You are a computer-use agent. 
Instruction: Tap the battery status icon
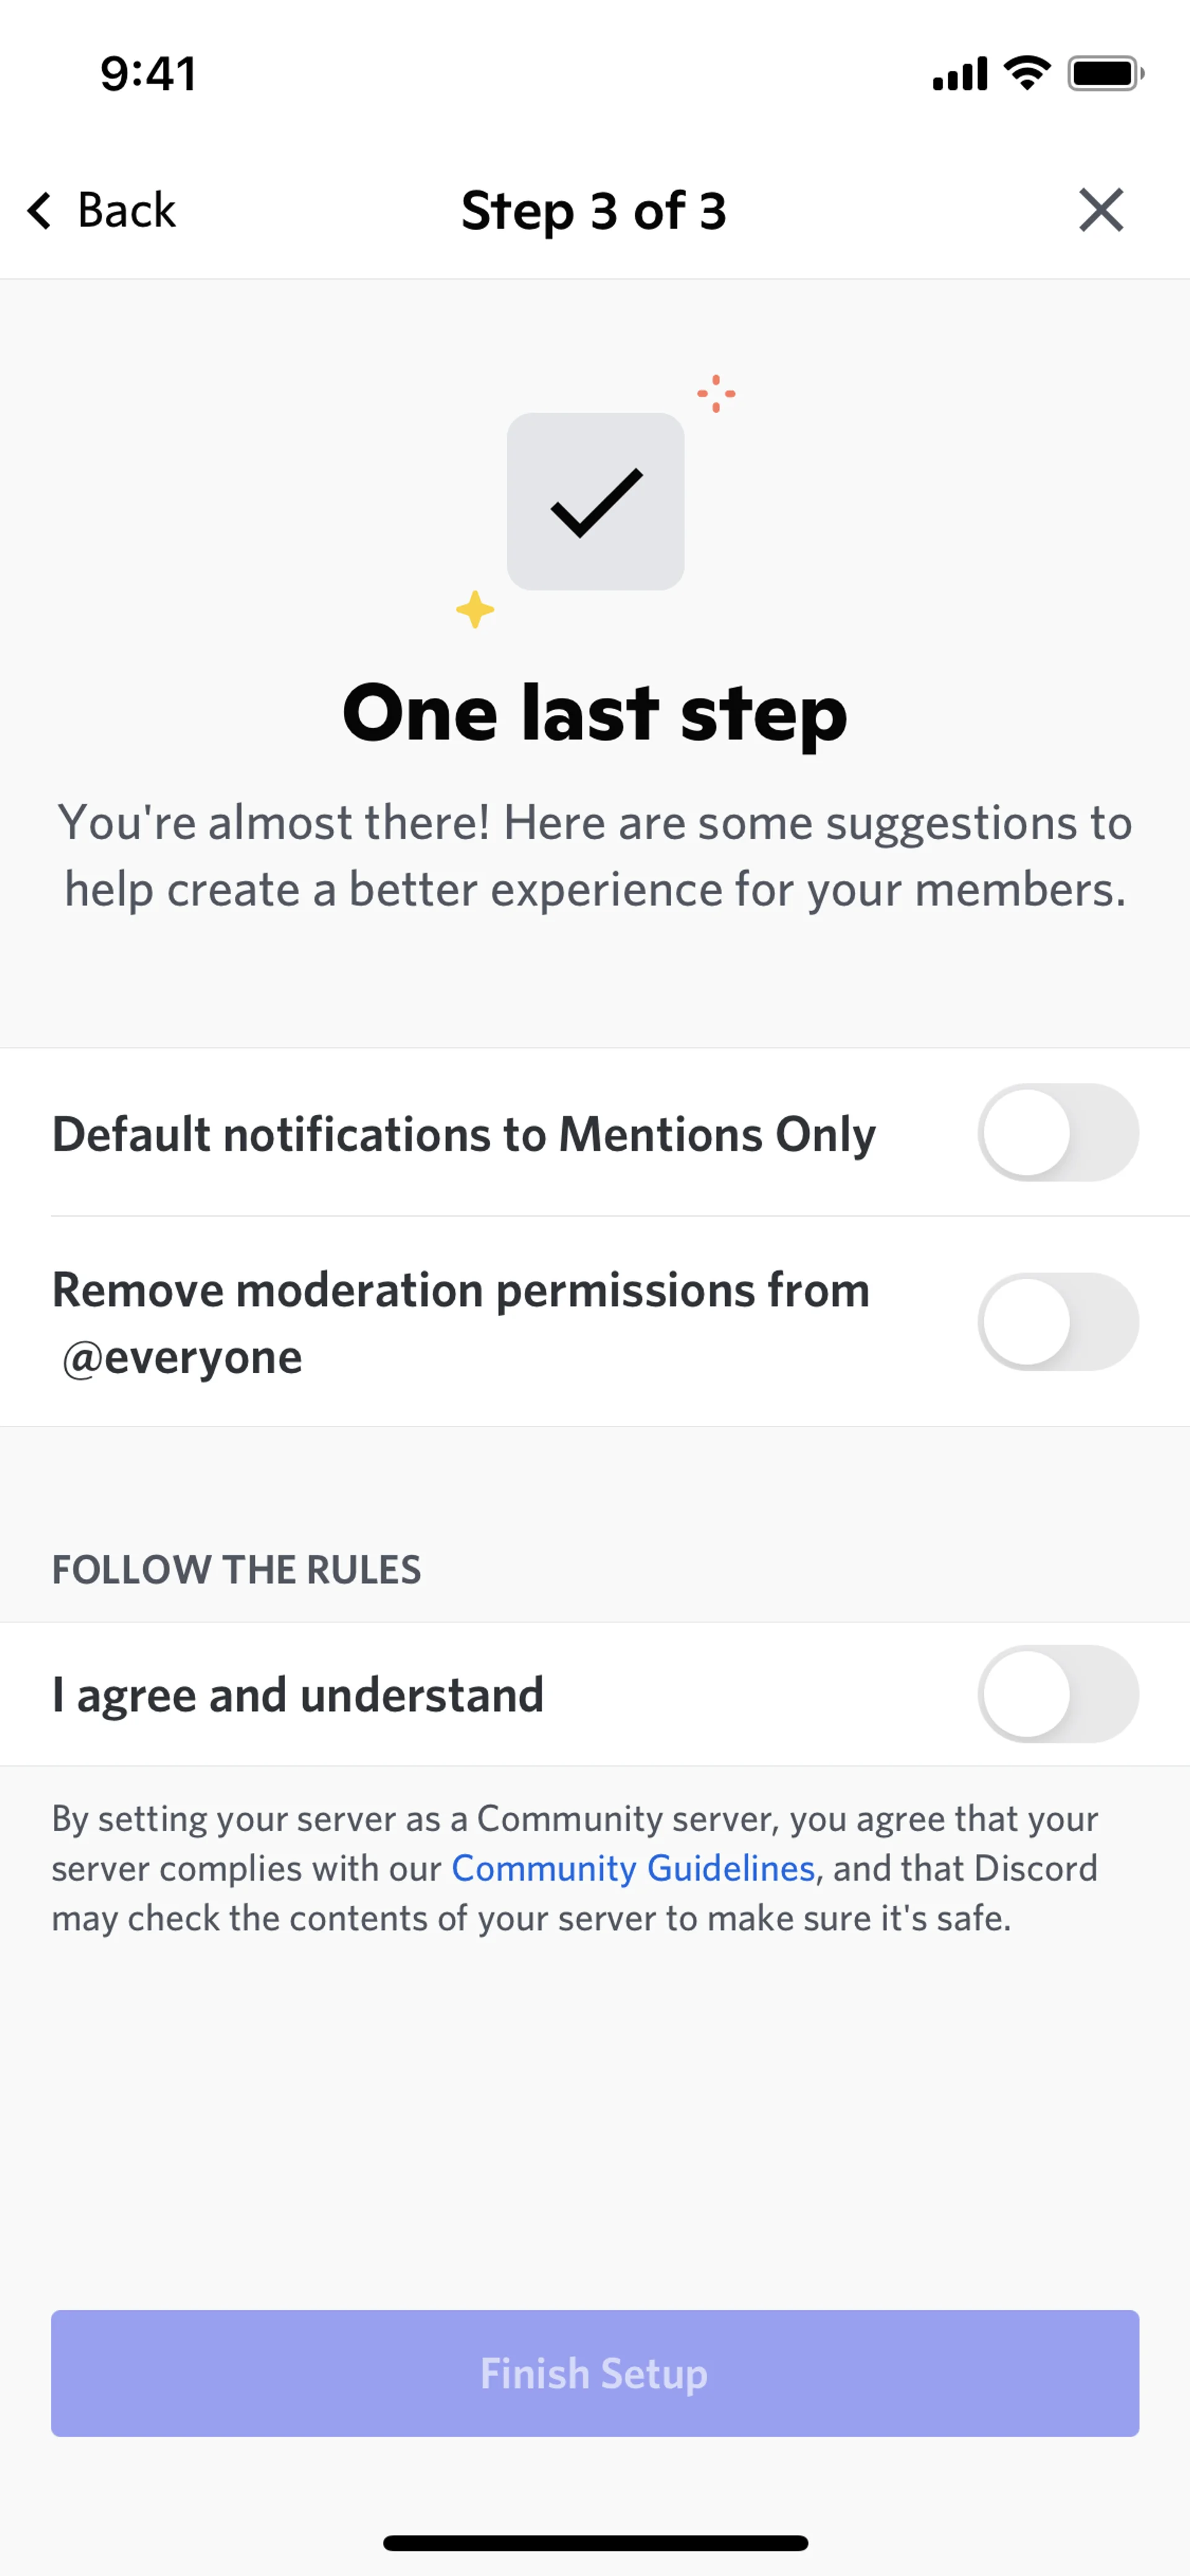1105,73
